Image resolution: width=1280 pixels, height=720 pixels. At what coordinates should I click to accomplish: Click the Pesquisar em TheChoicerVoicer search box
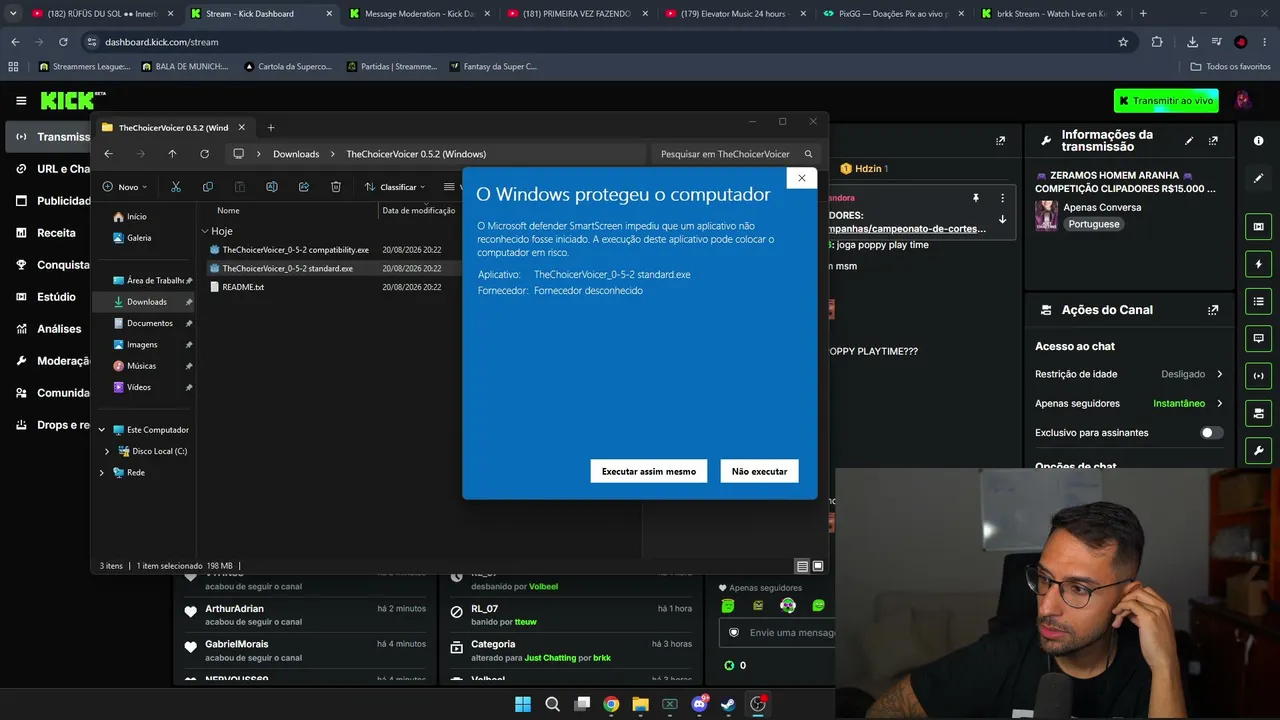[737, 154]
